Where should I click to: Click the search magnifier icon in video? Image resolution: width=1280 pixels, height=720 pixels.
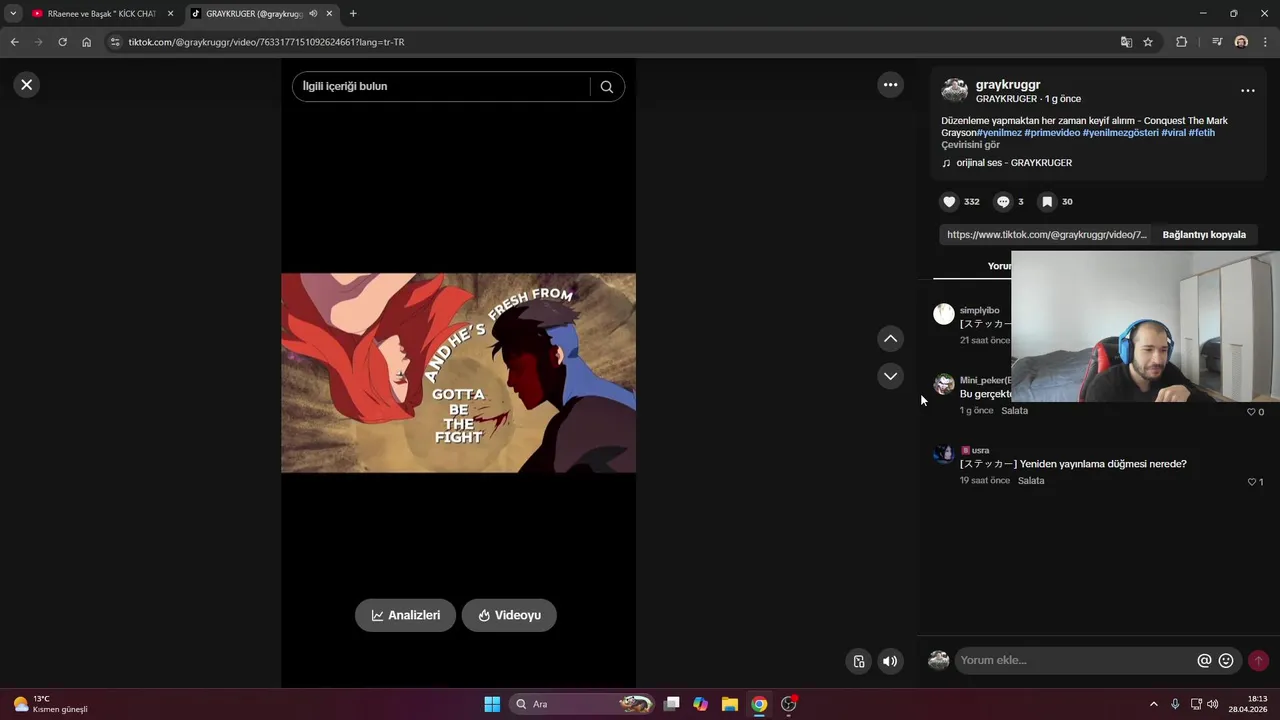[x=606, y=87]
